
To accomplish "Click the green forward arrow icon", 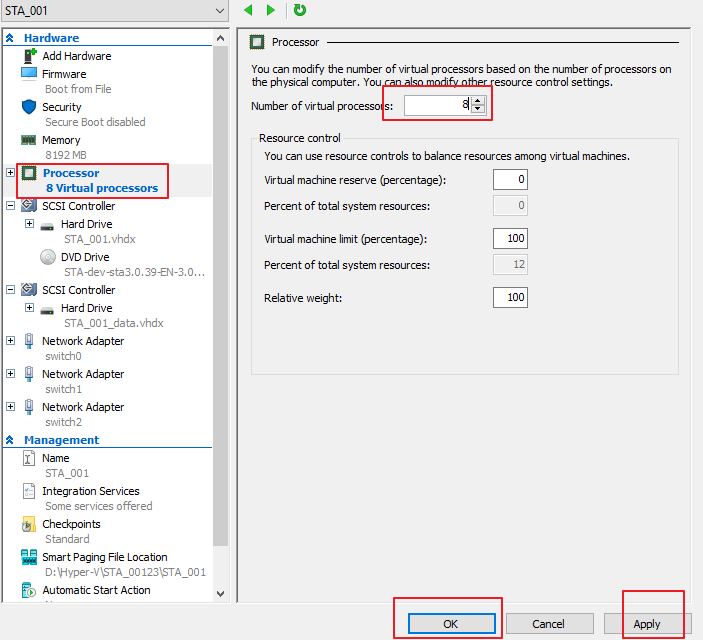I will [270, 10].
